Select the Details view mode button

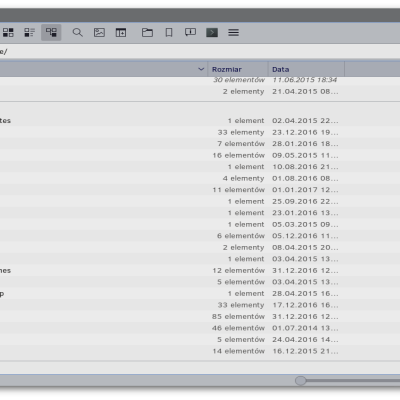pos(51,32)
